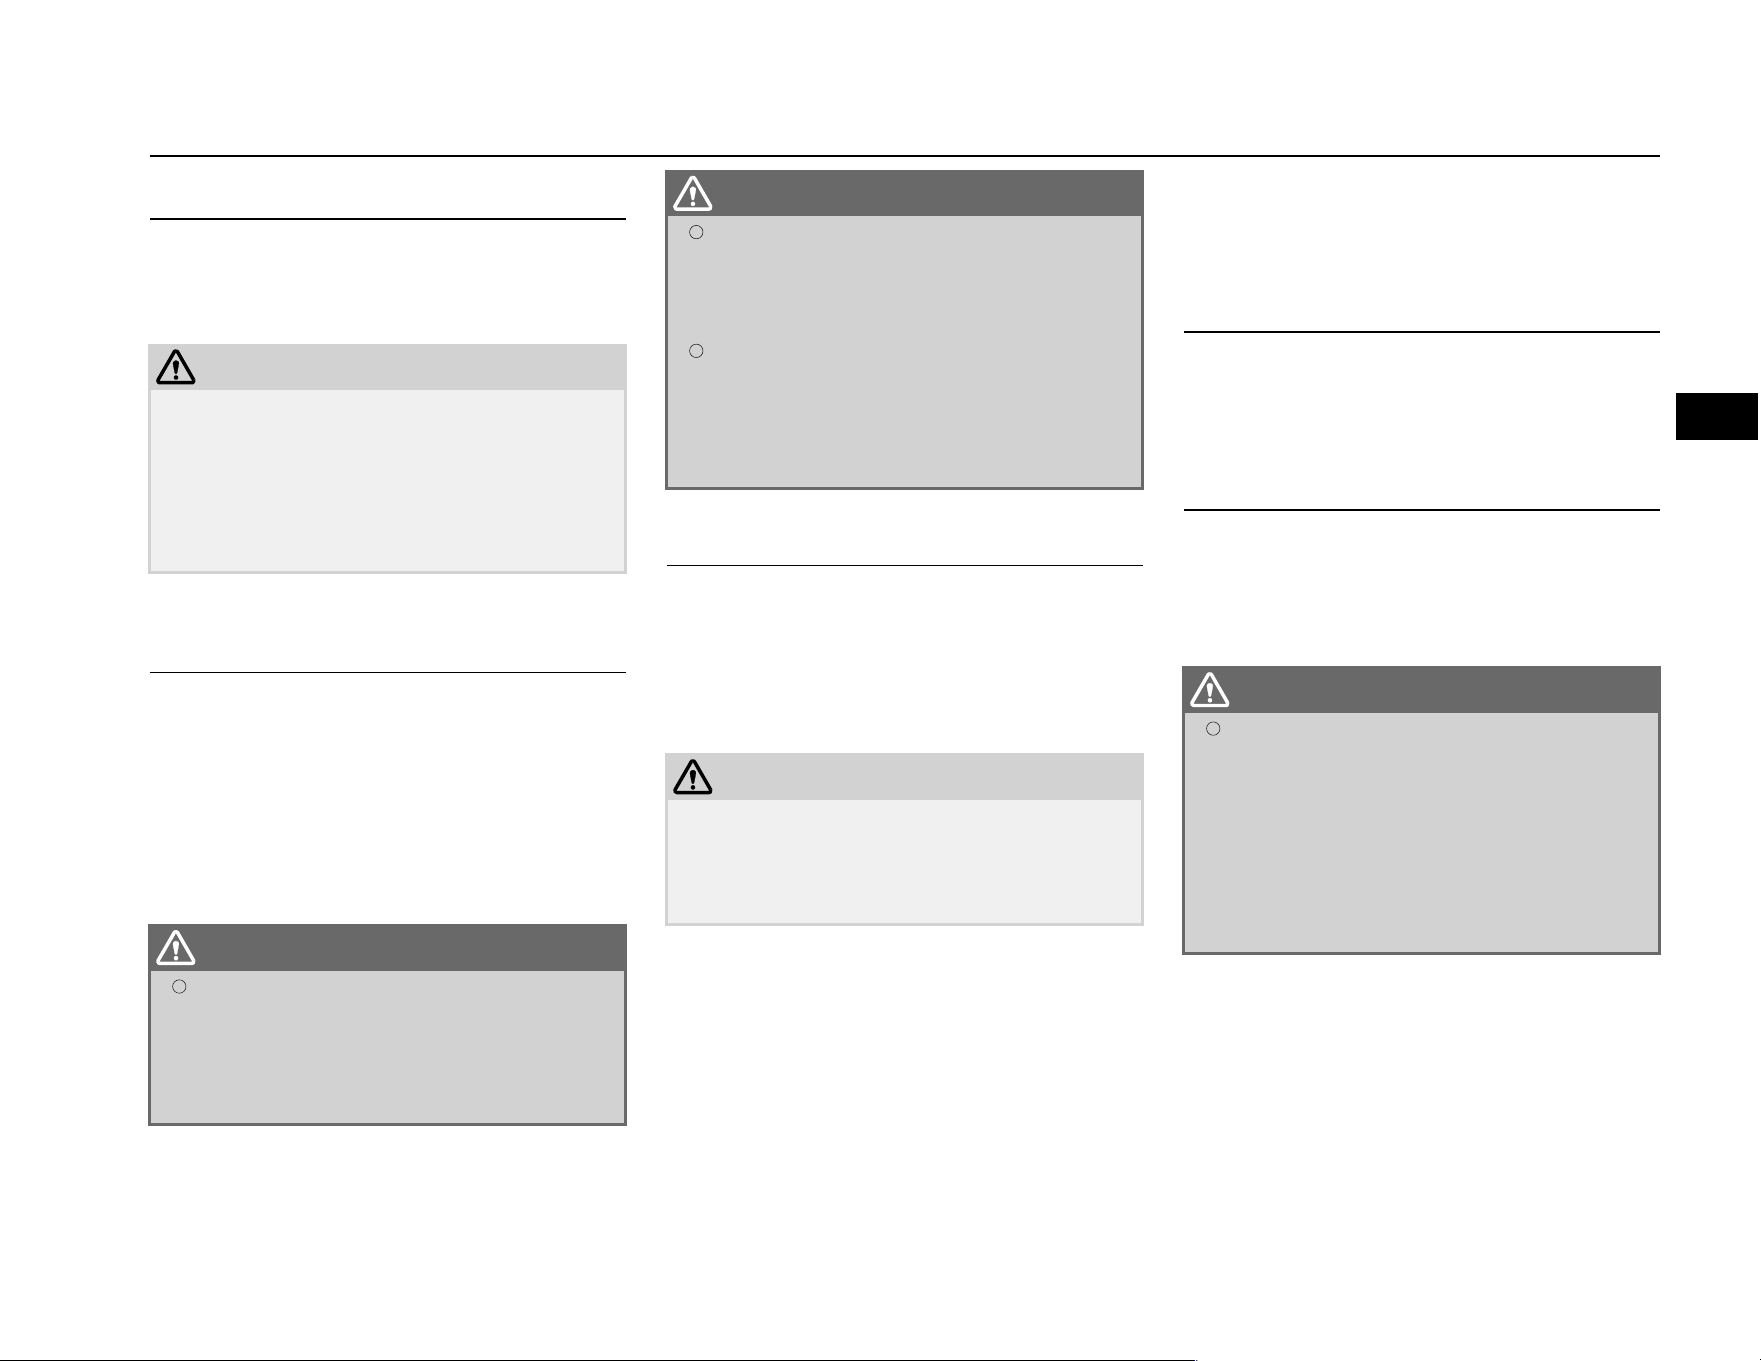Screen dimensions: 1761x1361
Task: Select circle bullet in right column's dark box
Action: [1213, 729]
